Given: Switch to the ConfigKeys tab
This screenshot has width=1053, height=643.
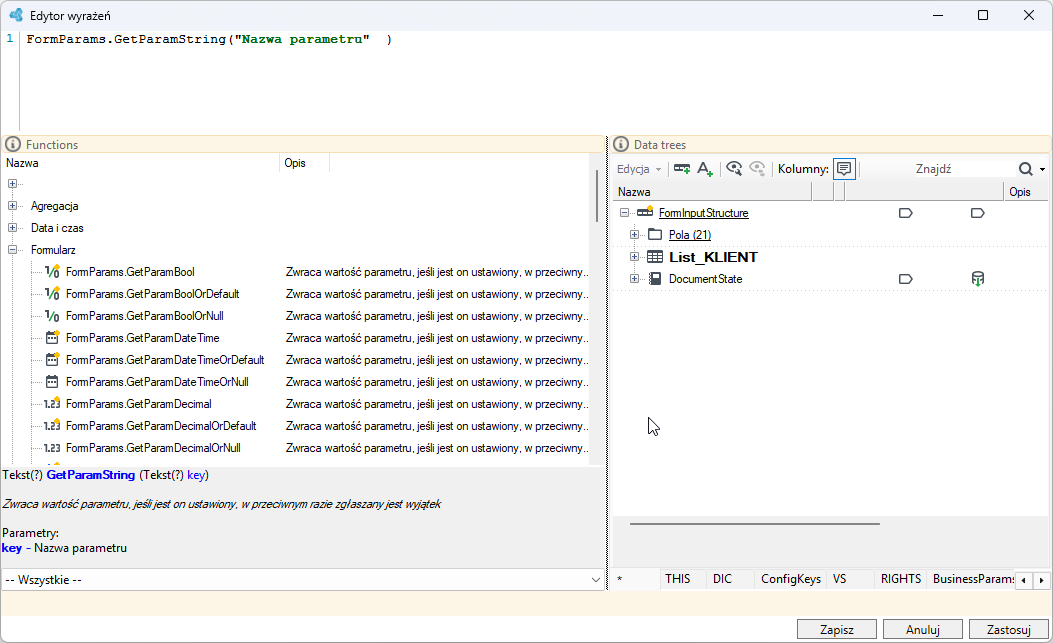Looking at the screenshot, I should click(790, 579).
